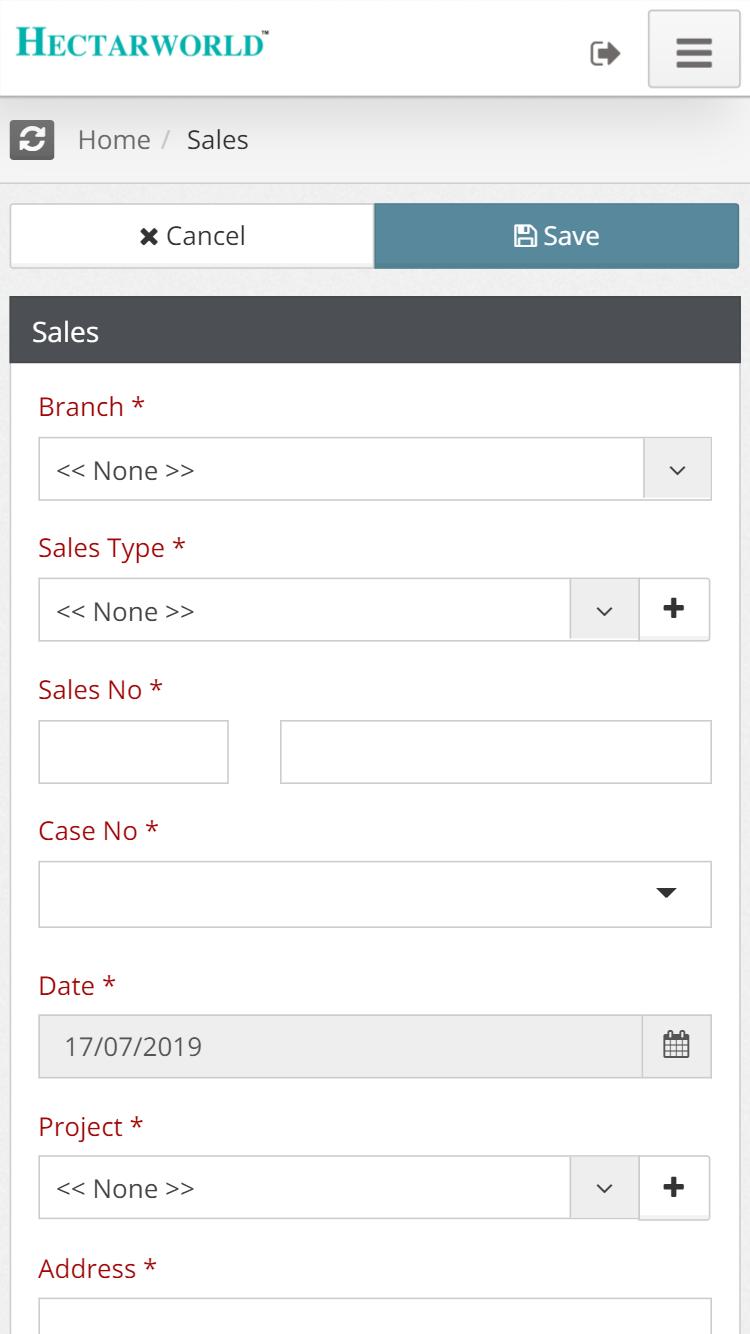This screenshot has height=1334, width=750.
Task: Click the refresh icon beside Home
Action: 32,140
